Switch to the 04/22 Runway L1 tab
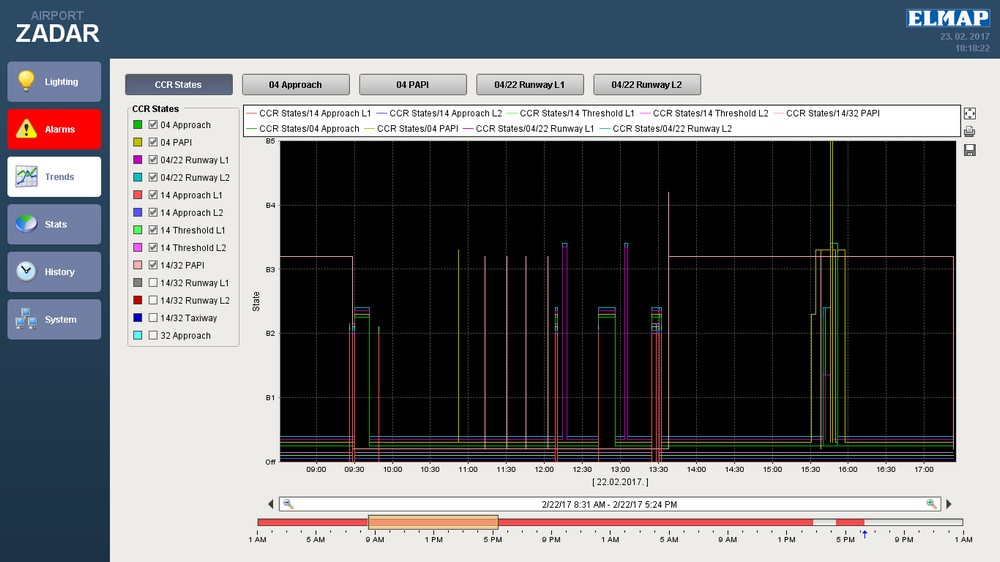 pyautogui.click(x=530, y=85)
